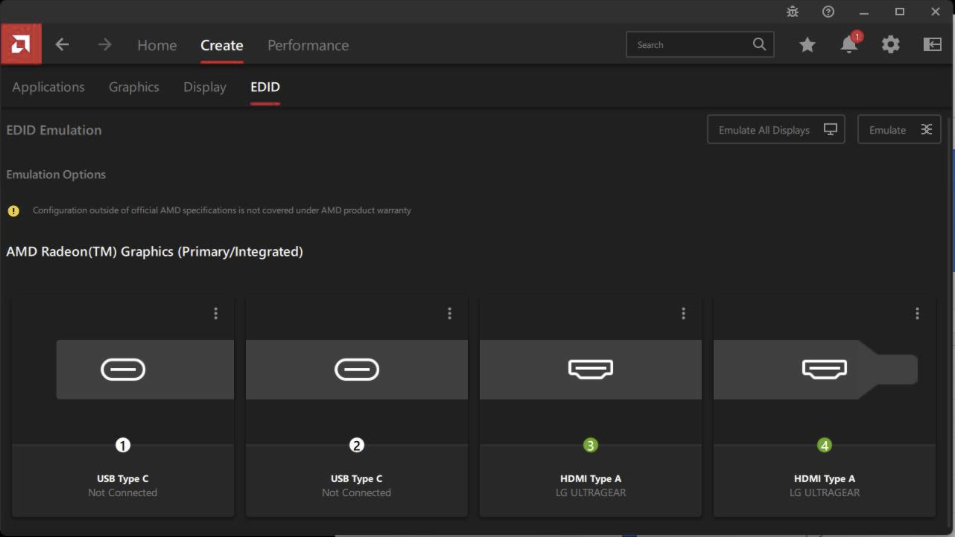Open favorites star icon
The image size is (955, 537).
tap(807, 44)
